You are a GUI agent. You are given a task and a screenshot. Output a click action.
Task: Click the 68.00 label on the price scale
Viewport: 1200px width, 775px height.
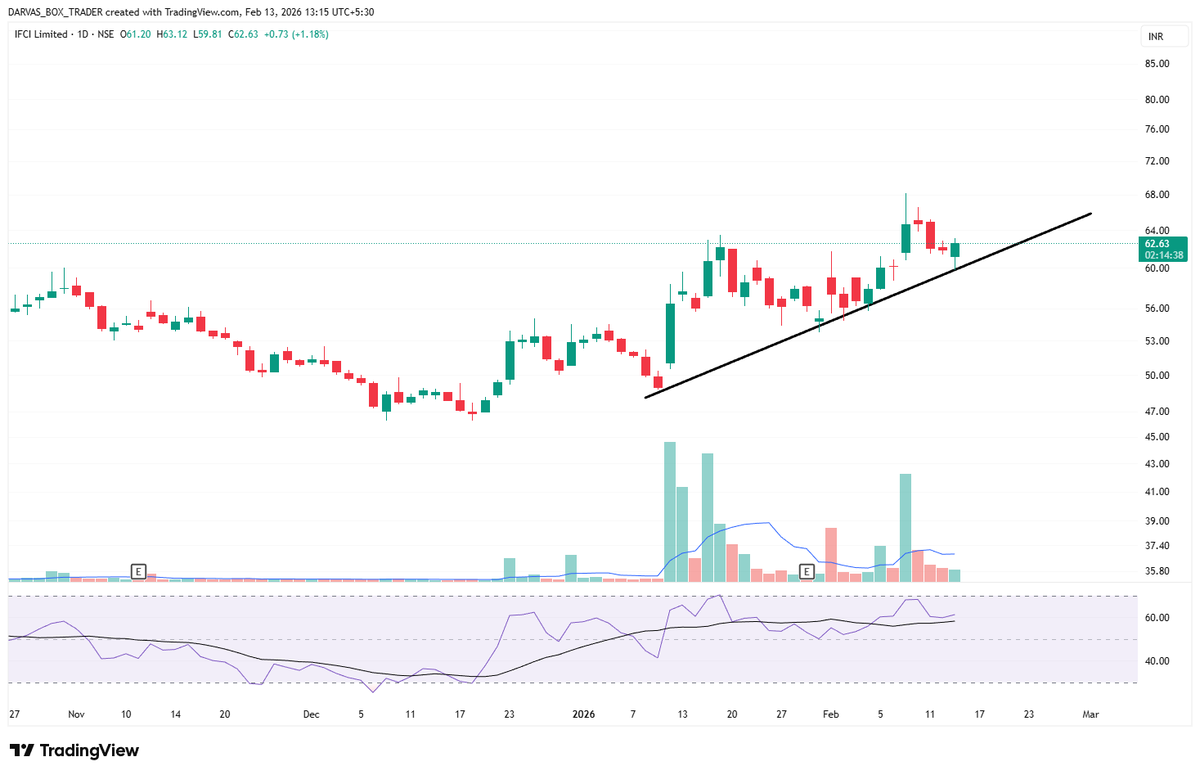coord(1157,193)
